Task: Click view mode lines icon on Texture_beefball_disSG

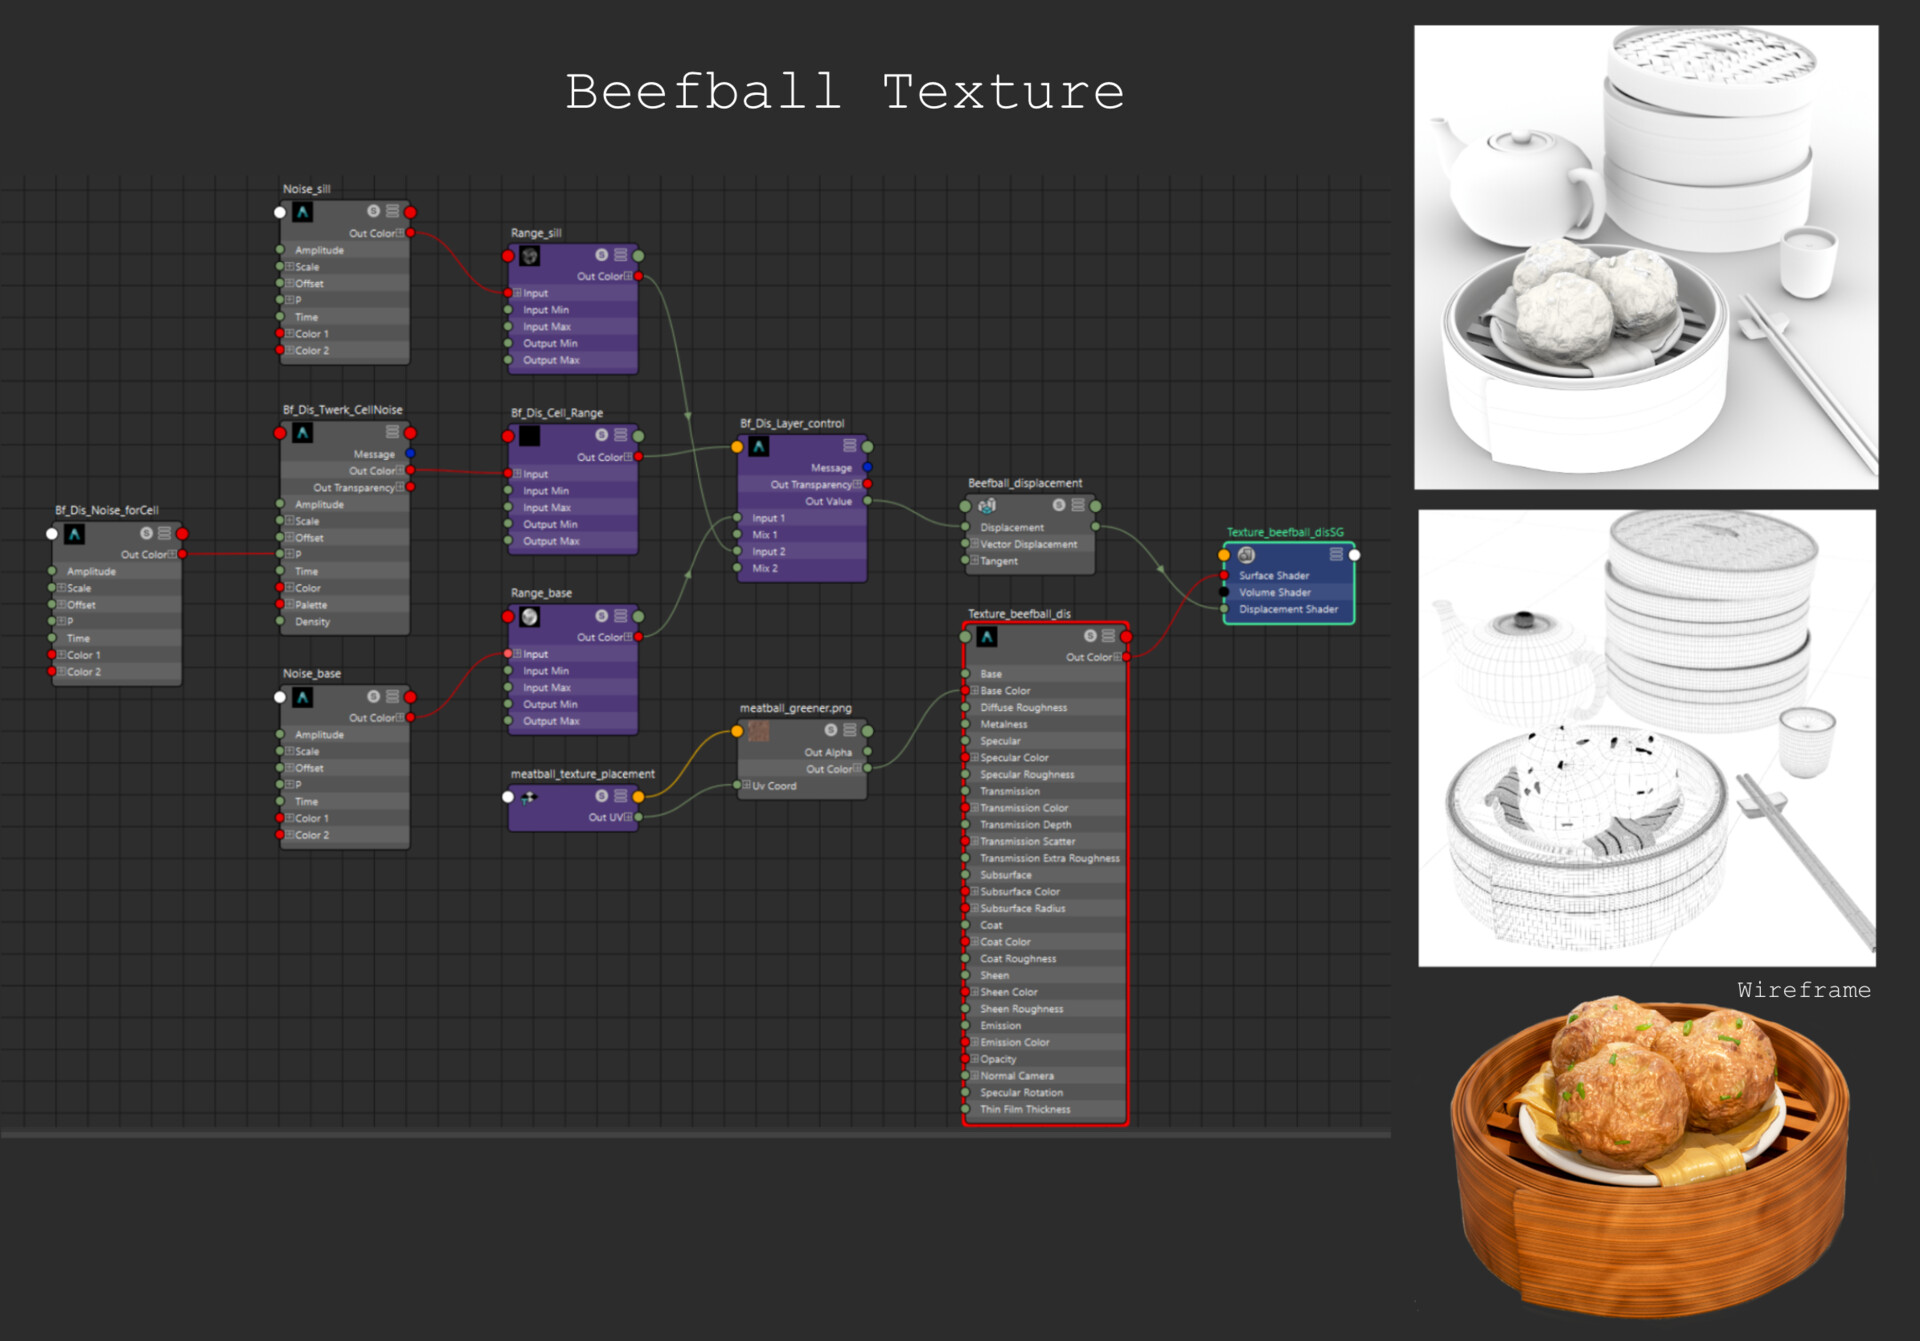Action: pyautogui.click(x=1336, y=554)
